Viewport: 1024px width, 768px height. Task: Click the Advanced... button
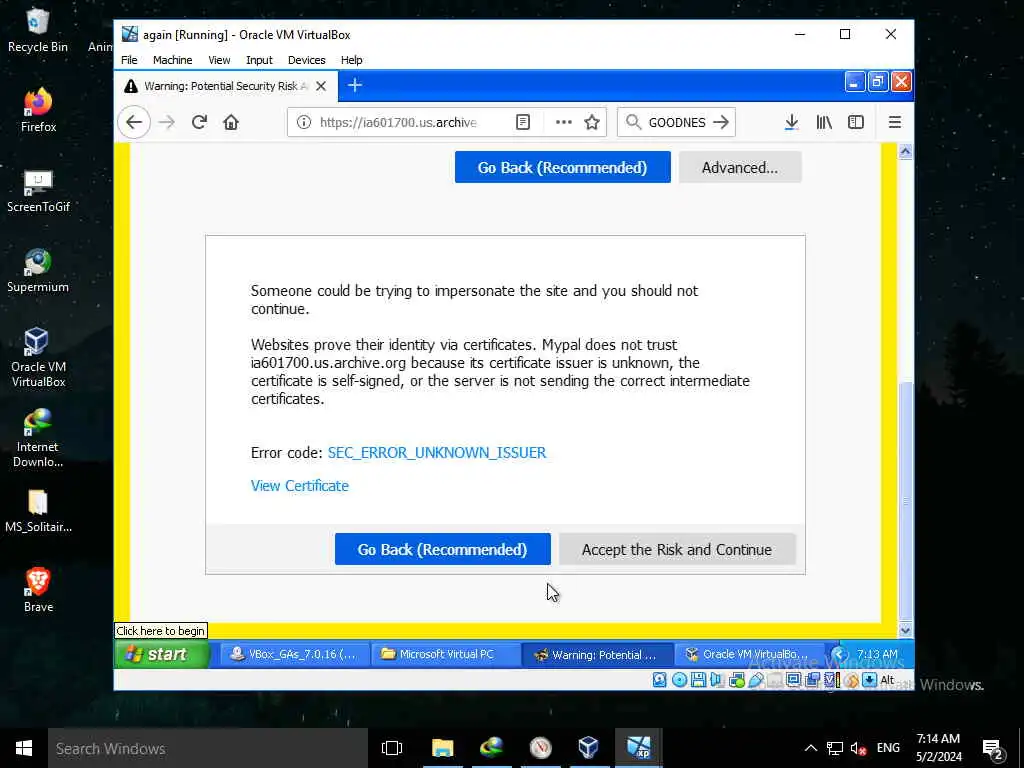coord(740,167)
